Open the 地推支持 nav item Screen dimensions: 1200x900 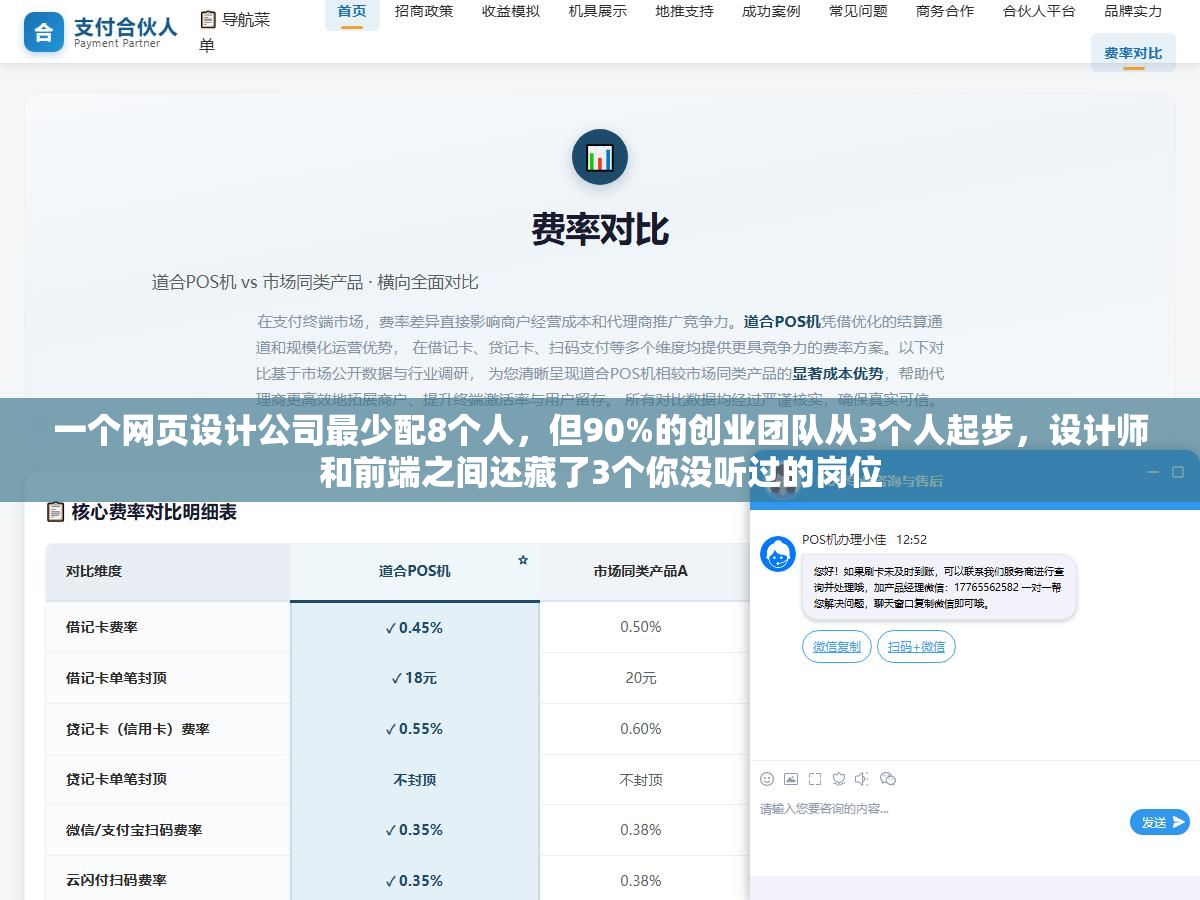[685, 12]
